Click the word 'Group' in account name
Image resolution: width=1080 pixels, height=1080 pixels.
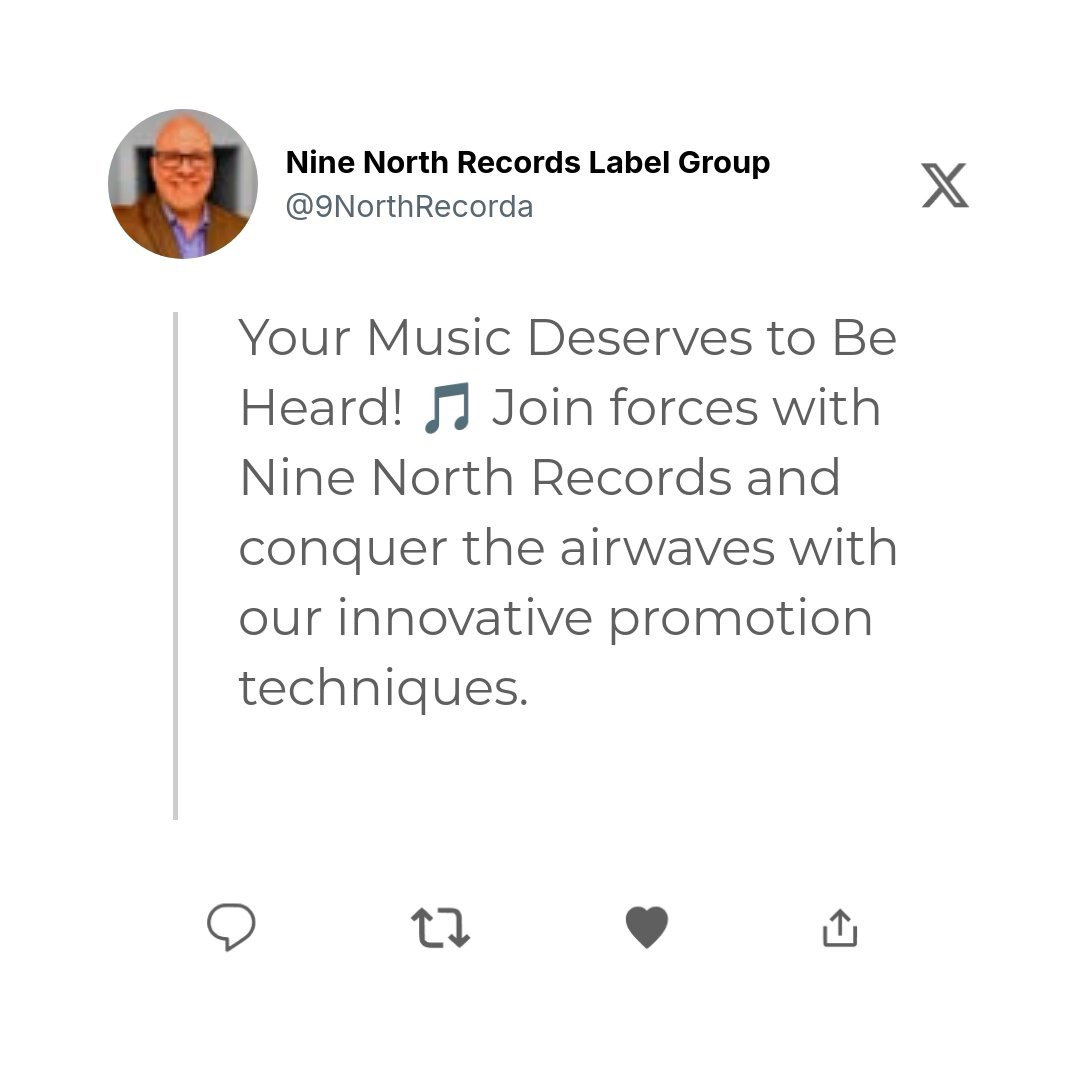click(724, 164)
